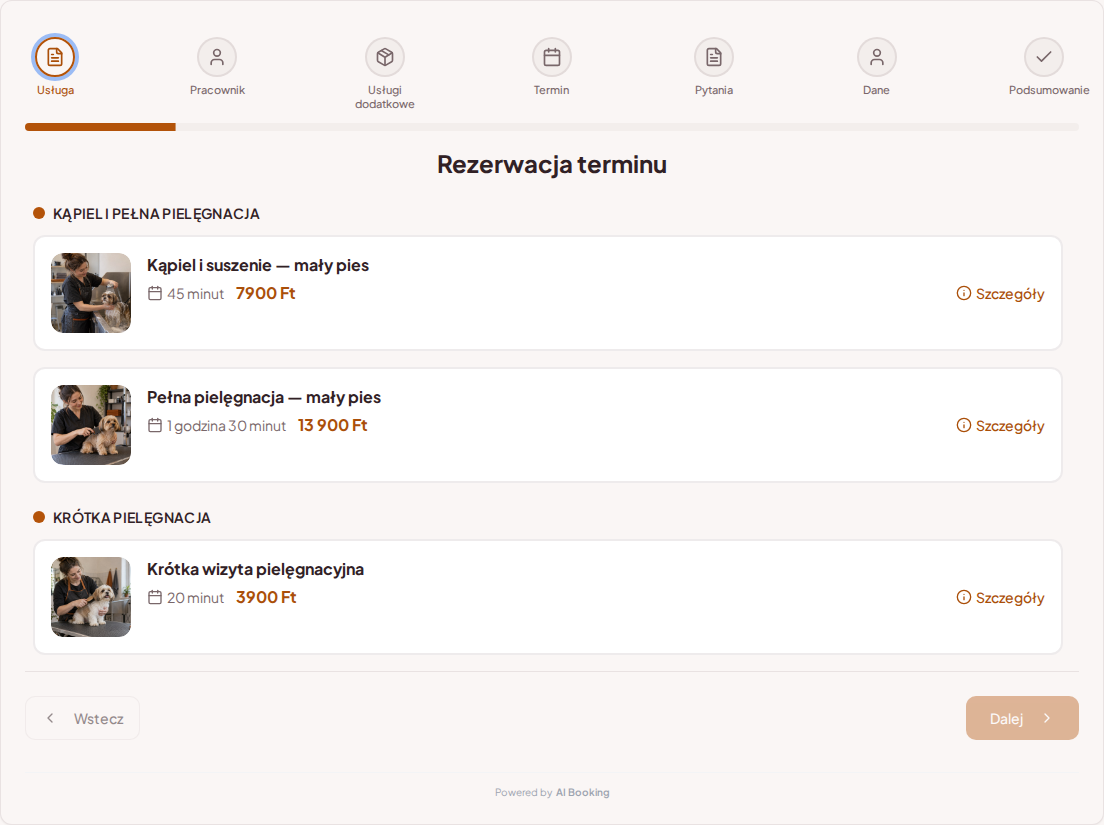Select Pełna pielęgnacja thumbnail photo
The width and height of the screenshot is (1104, 825).
click(x=91, y=424)
